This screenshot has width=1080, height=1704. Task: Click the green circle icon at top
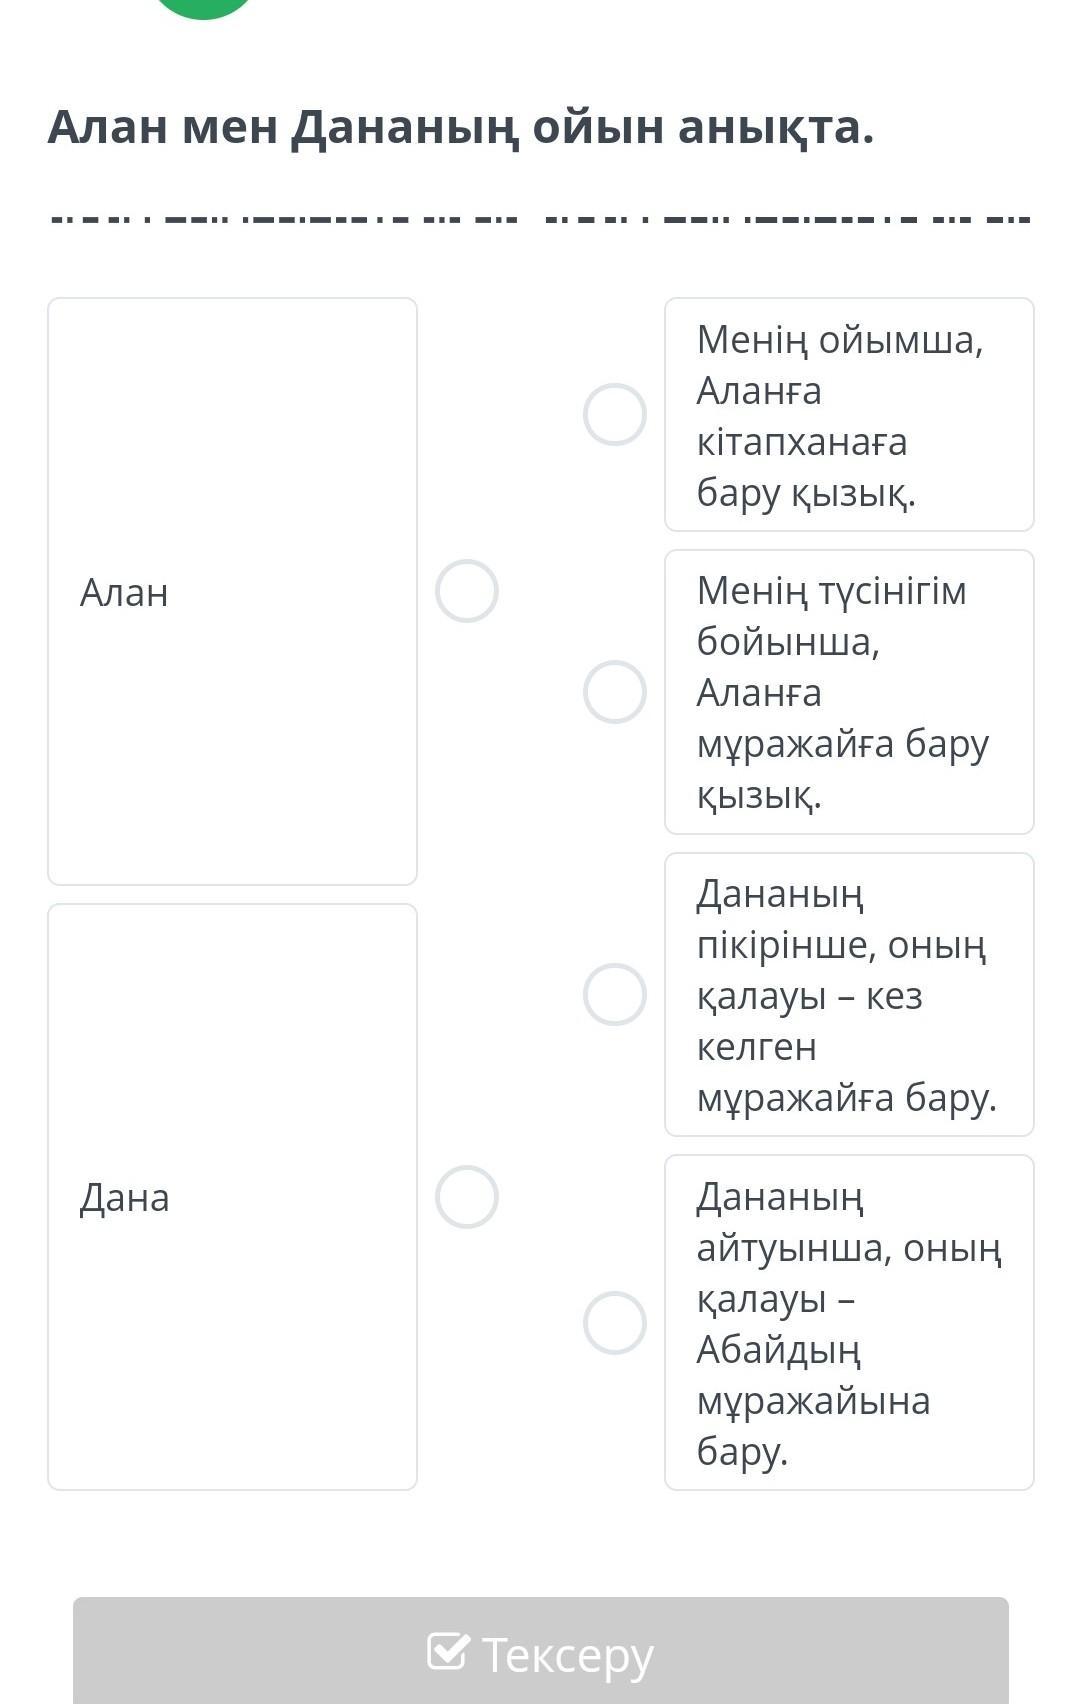[204, 8]
